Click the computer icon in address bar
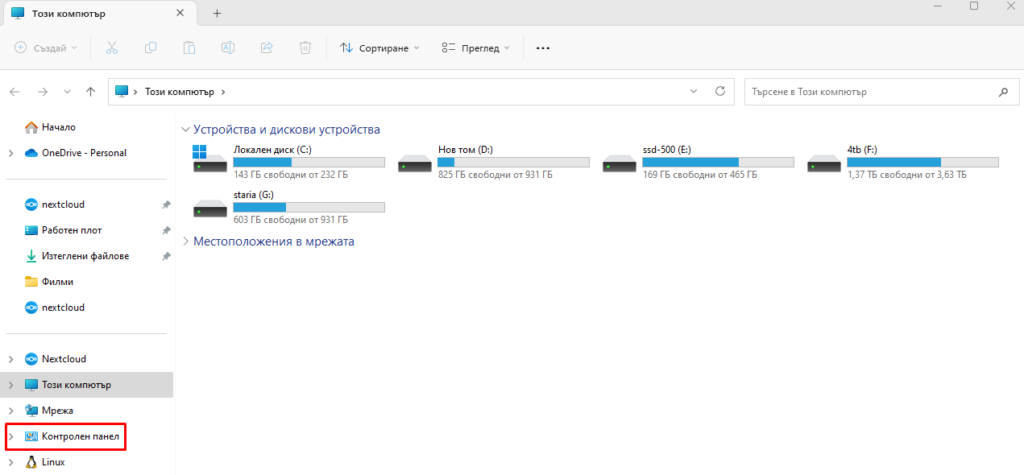This screenshot has height=475, width=1024. 121,91
